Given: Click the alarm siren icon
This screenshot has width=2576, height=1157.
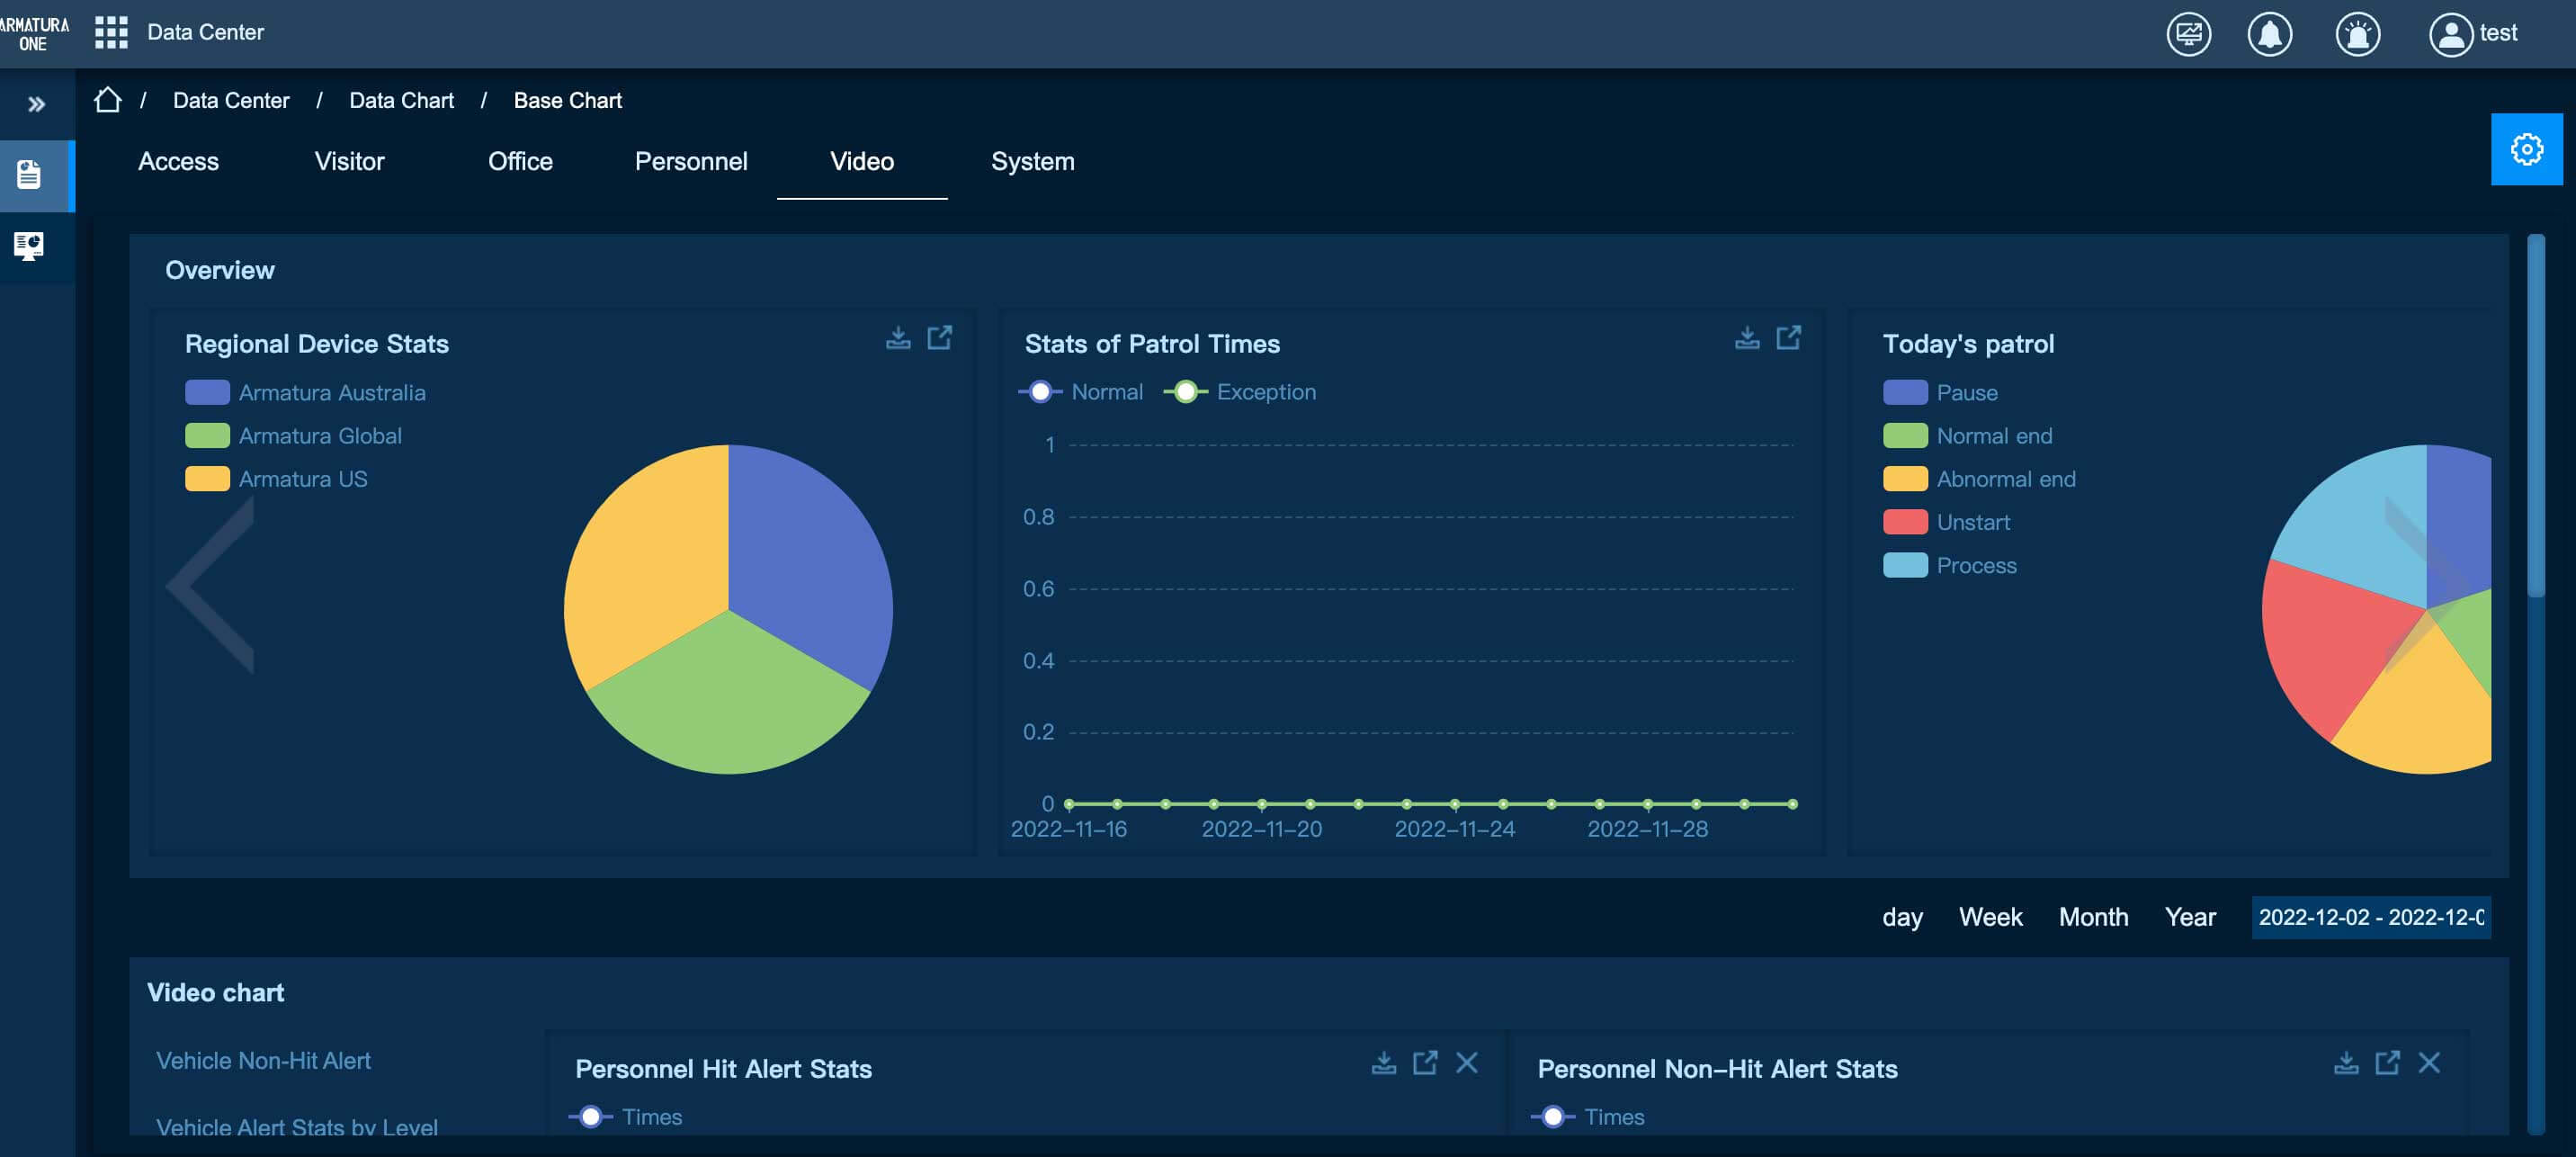Looking at the screenshot, I should pyautogui.click(x=2357, y=34).
